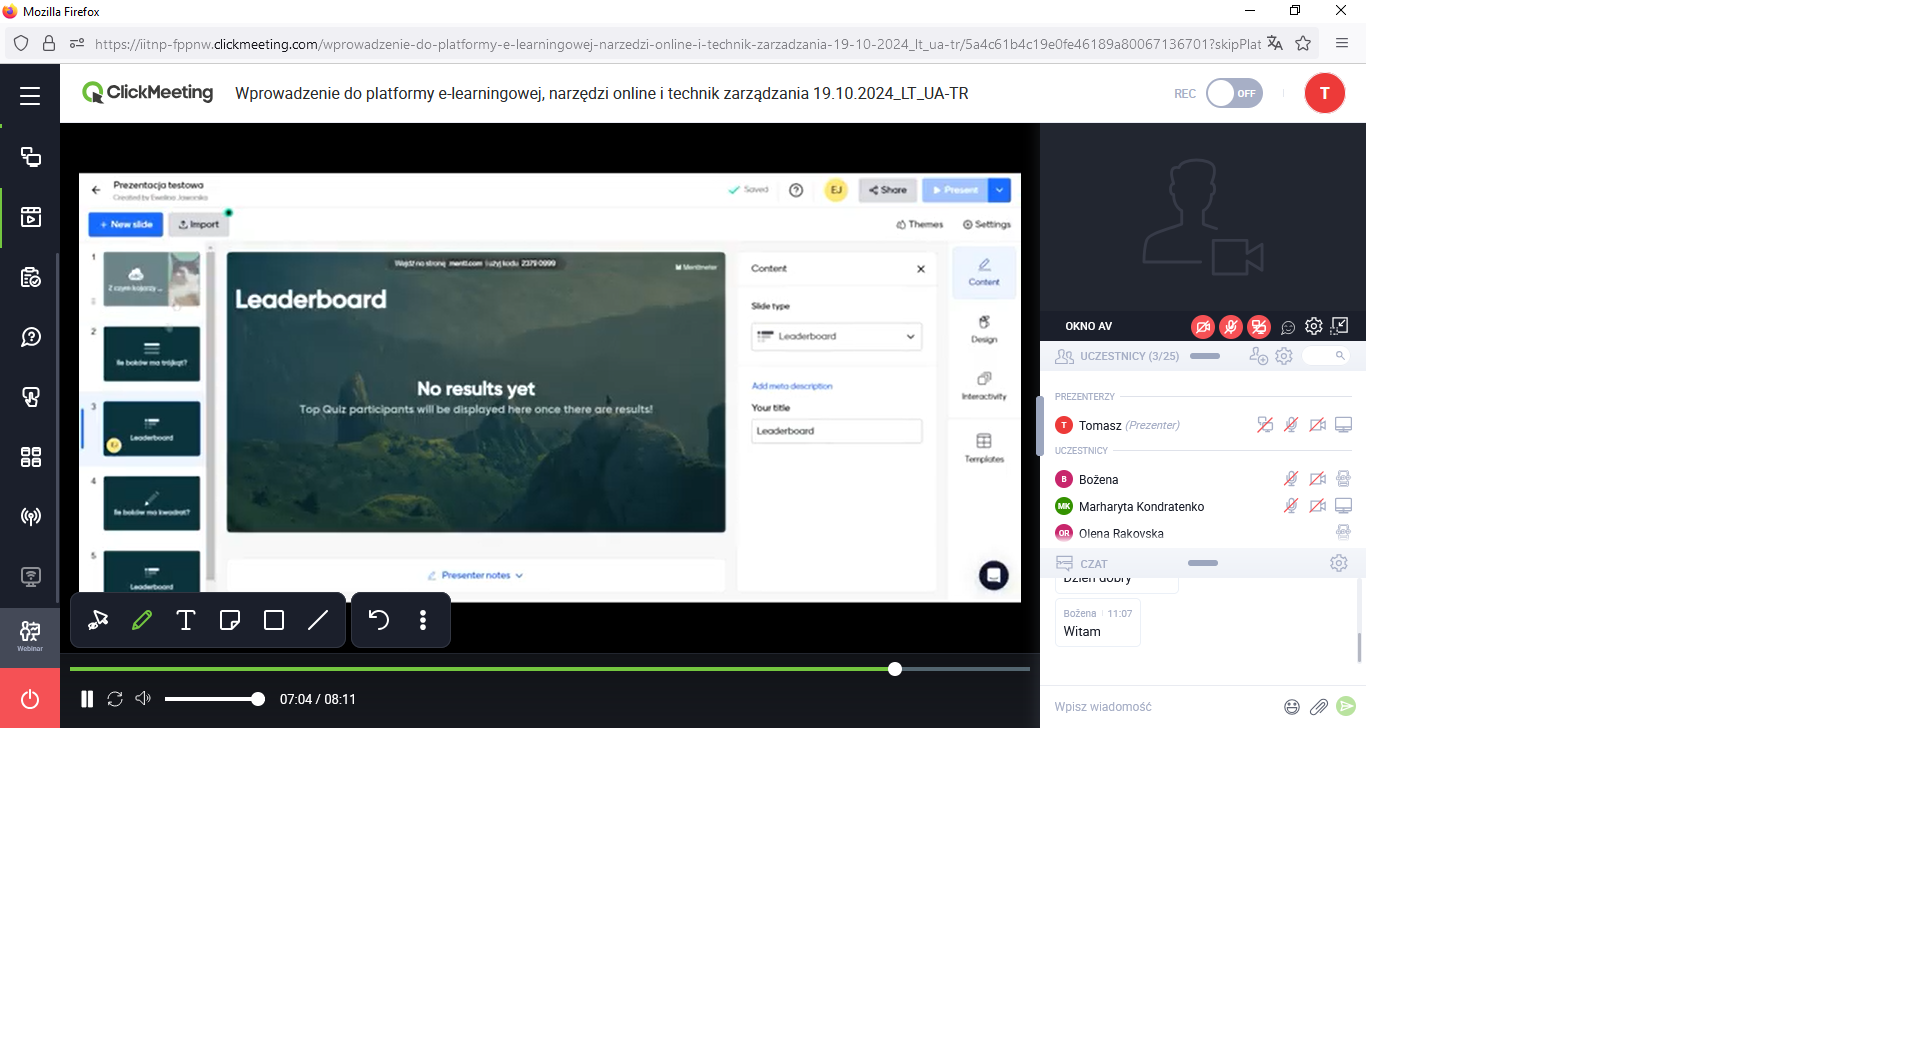This screenshot has width=1920, height=1040.
Task: Click the invite participant icon
Action: pyautogui.click(x=1258, y=356)
